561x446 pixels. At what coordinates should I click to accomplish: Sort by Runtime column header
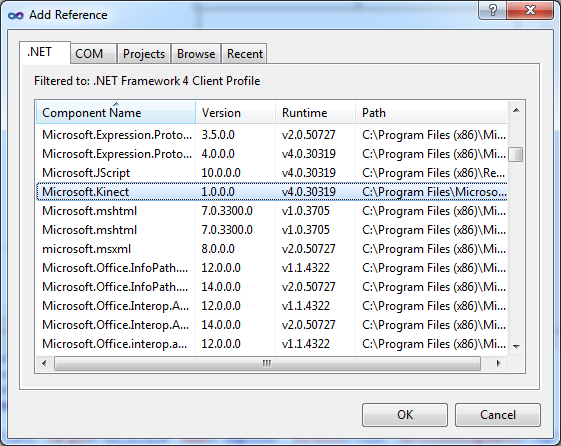coord(316,113)
